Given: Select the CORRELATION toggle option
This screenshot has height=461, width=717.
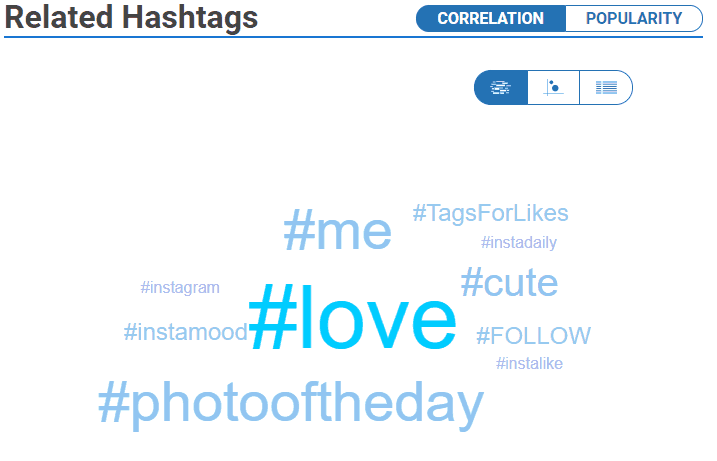Looking at the screenshot, I should point(490,18).
